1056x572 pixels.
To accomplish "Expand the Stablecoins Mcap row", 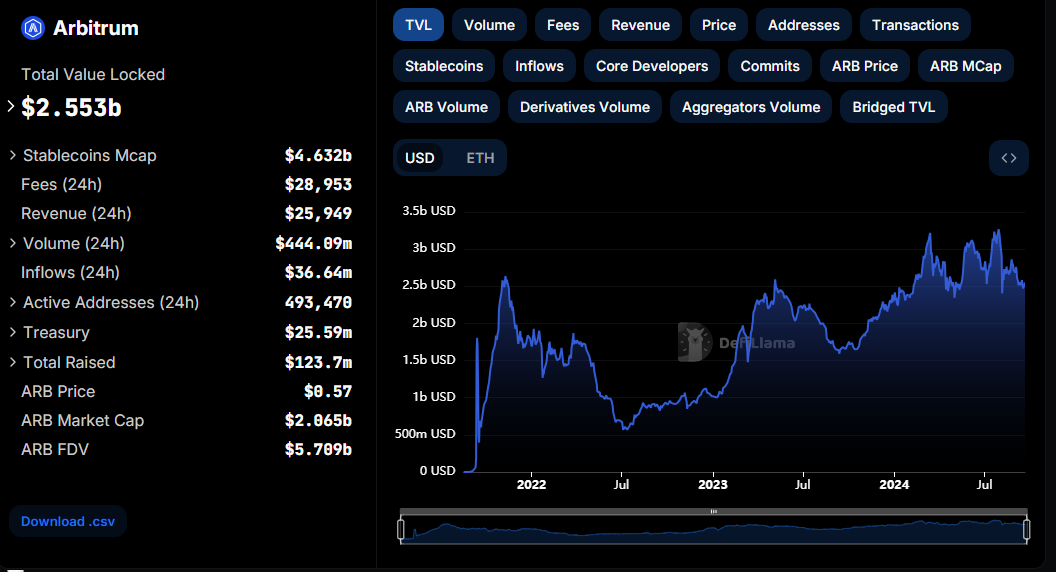I will click(x=13, y=155).
